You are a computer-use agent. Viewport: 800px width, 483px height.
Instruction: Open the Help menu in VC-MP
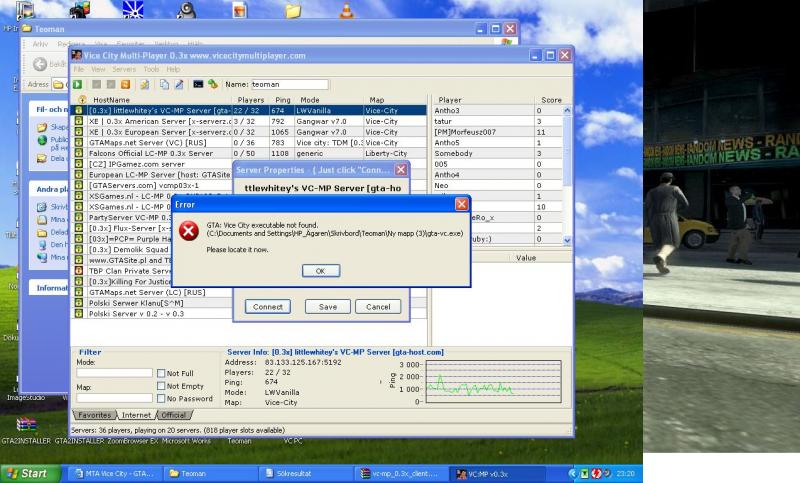(x=173, y=69)
